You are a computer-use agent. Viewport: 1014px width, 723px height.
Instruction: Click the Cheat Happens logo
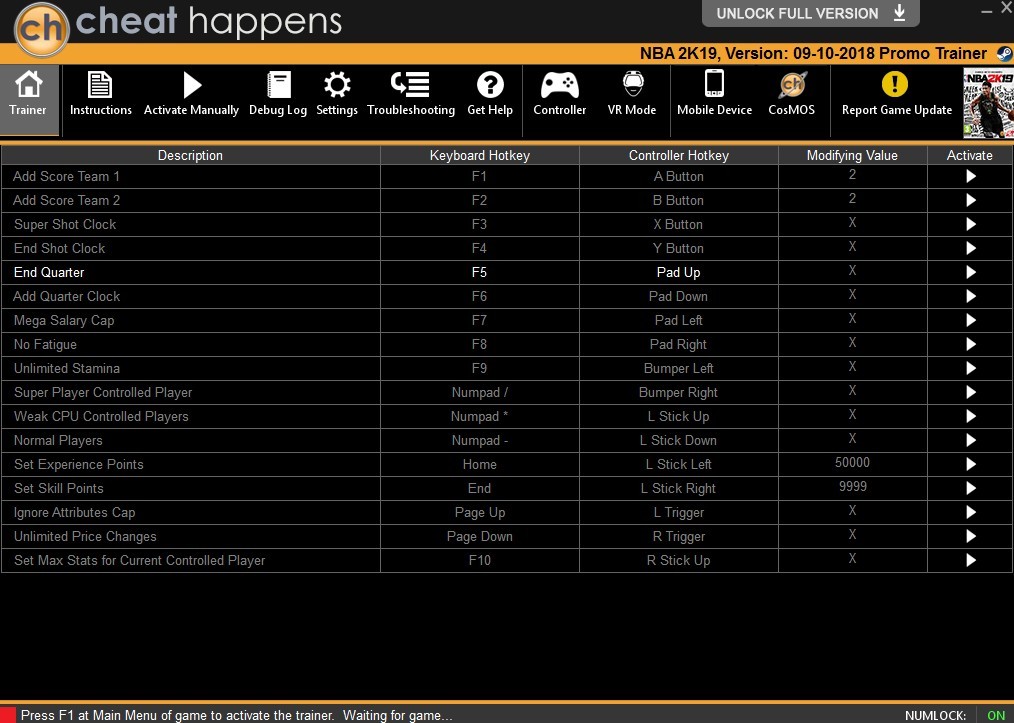(x=41, y=28)
